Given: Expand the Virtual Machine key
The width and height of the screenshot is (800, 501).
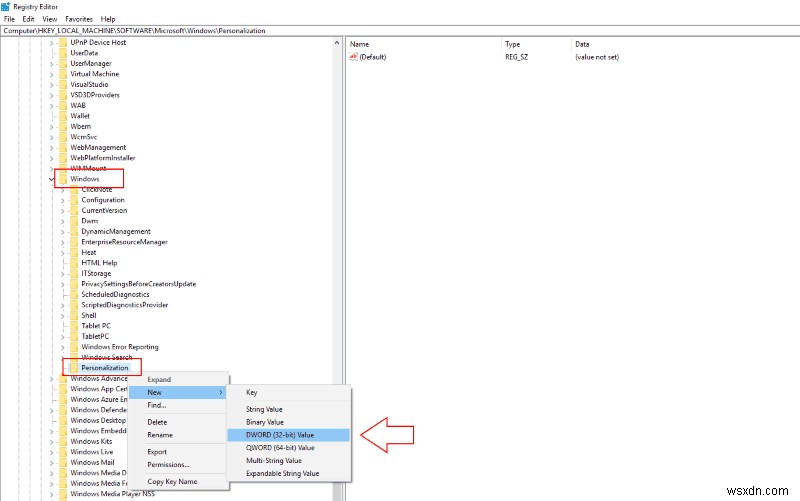Looking at the screenshot, I should pyautogui.click(x=52, y=74).
